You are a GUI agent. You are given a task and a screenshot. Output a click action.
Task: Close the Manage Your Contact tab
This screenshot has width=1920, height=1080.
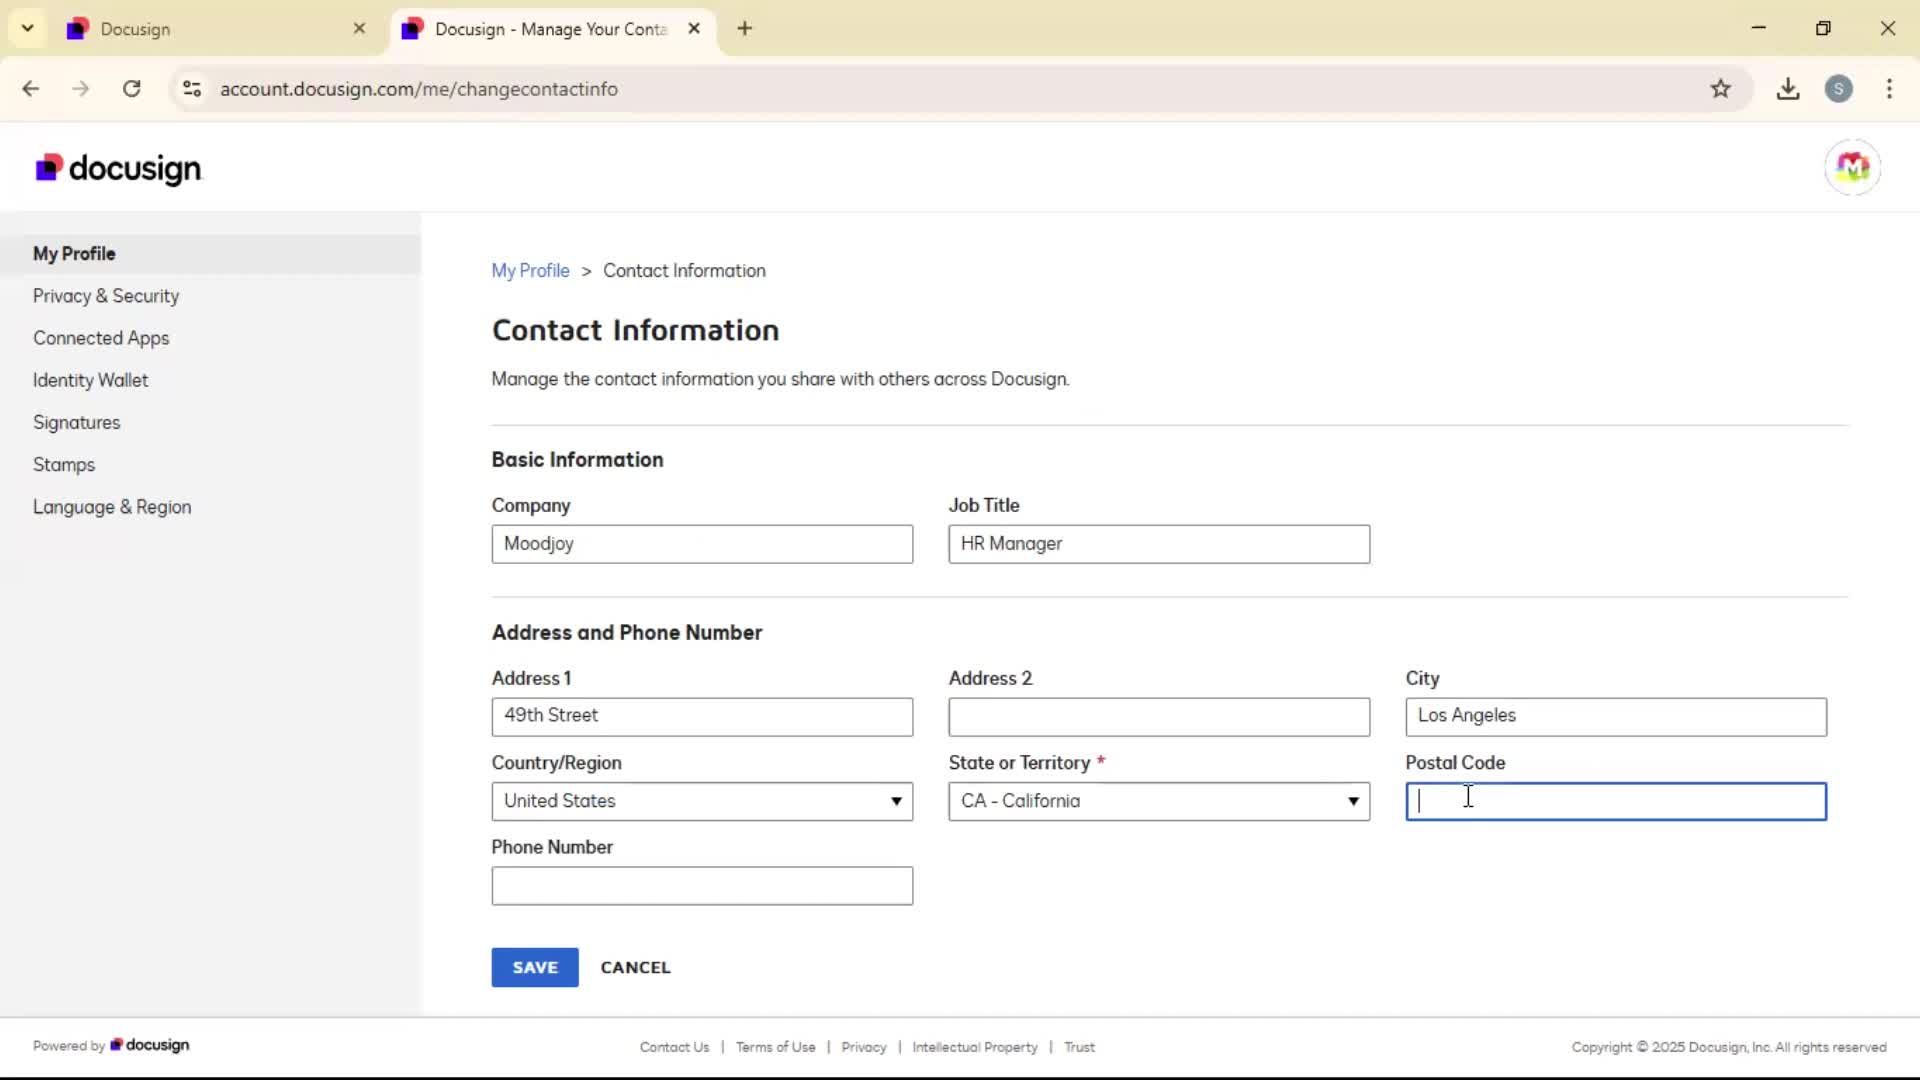(x=694, y=29)
